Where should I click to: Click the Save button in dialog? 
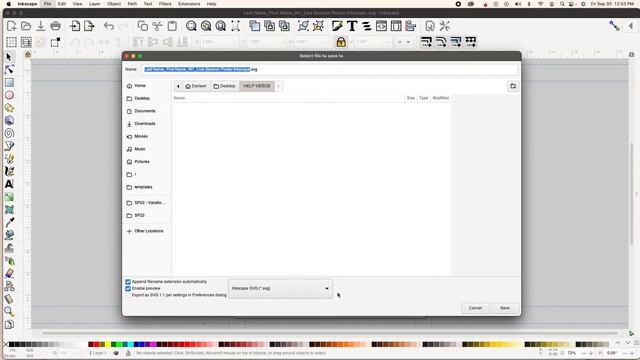pos(505,308)
